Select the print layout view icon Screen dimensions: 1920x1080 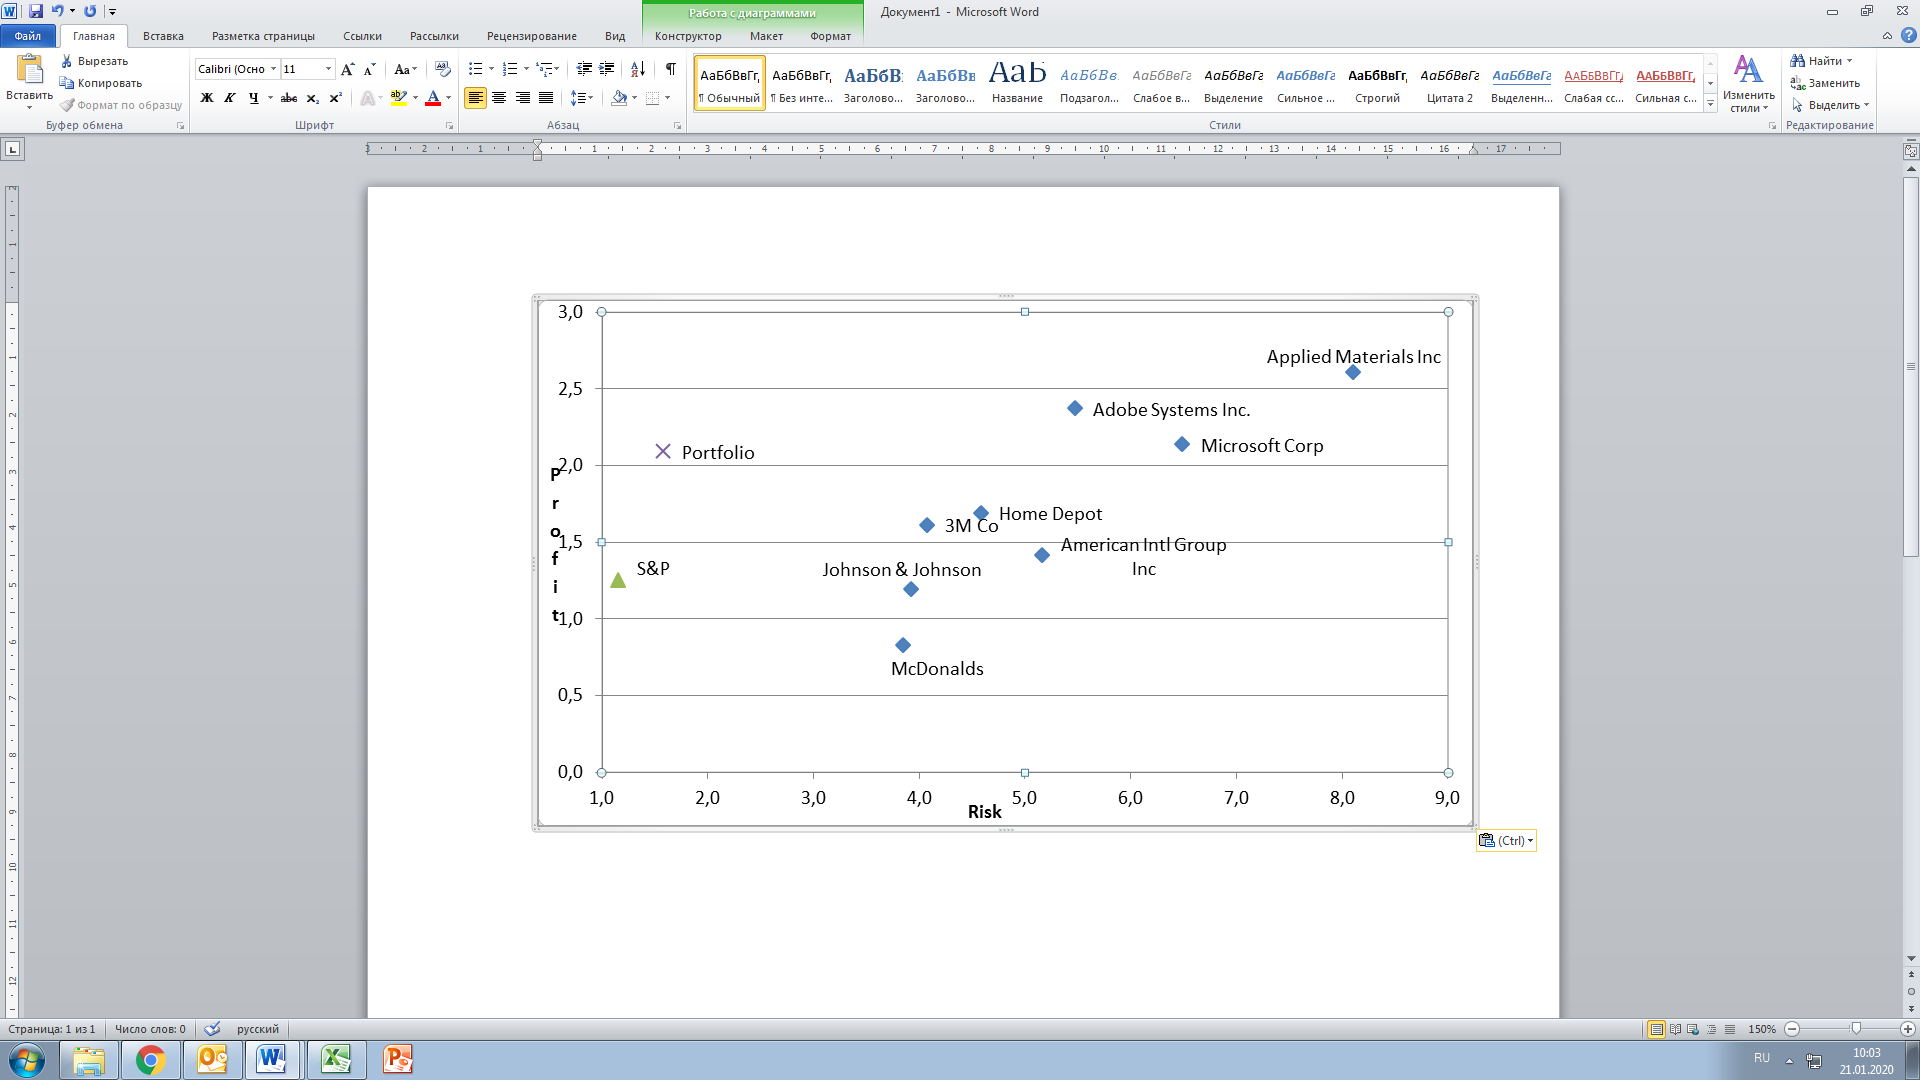point(1657,1029)
